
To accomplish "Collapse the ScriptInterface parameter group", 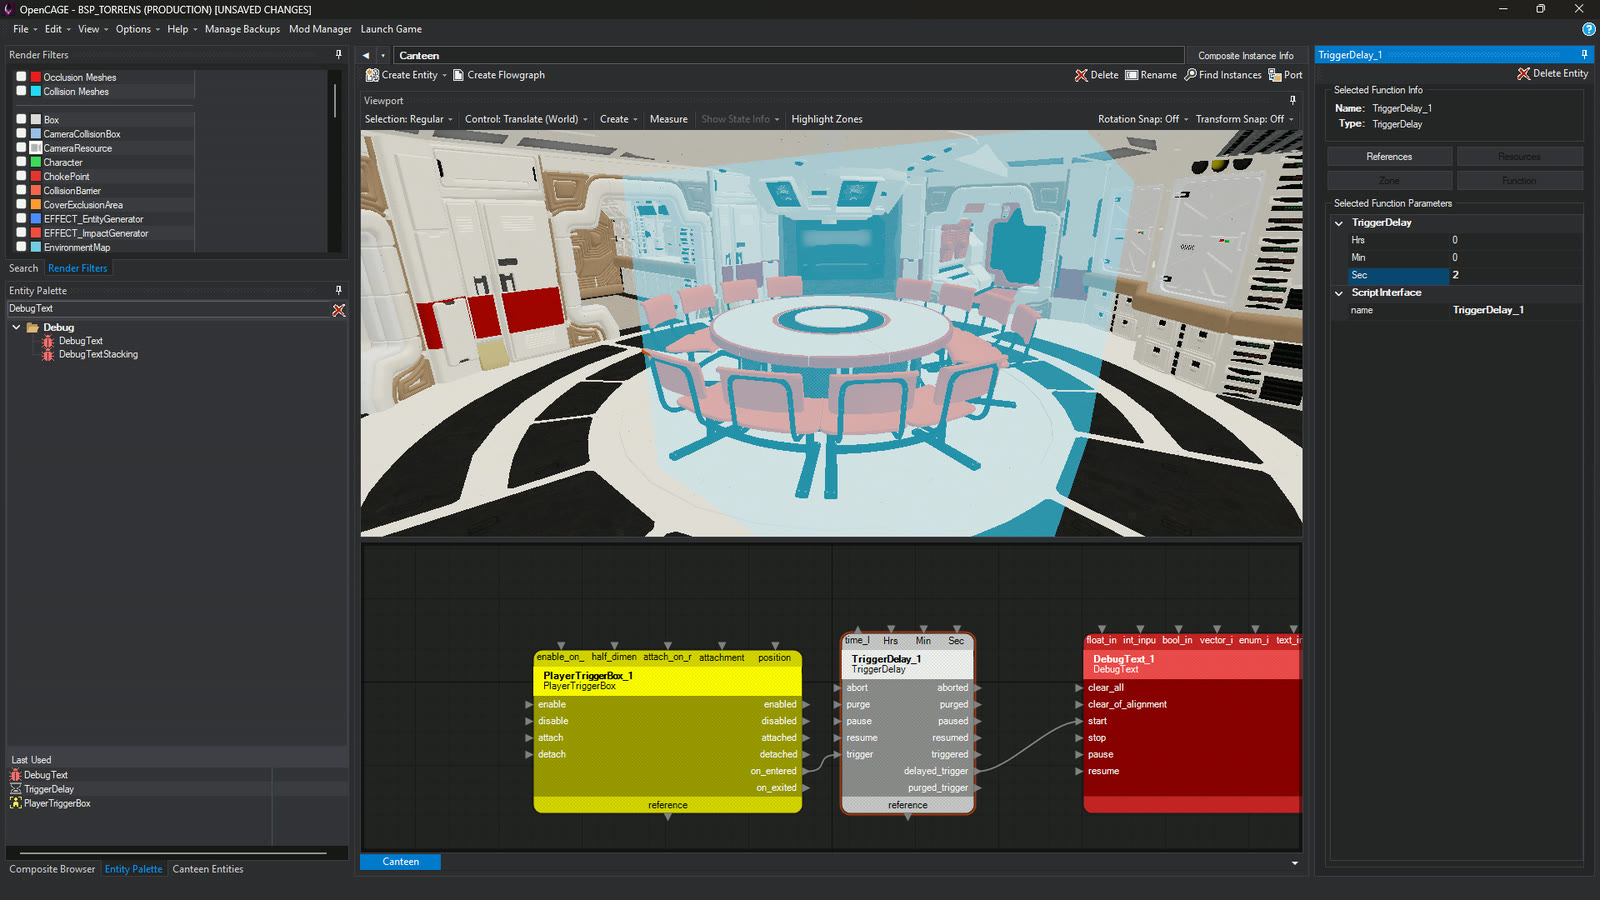I will [x=1339, y=293].
